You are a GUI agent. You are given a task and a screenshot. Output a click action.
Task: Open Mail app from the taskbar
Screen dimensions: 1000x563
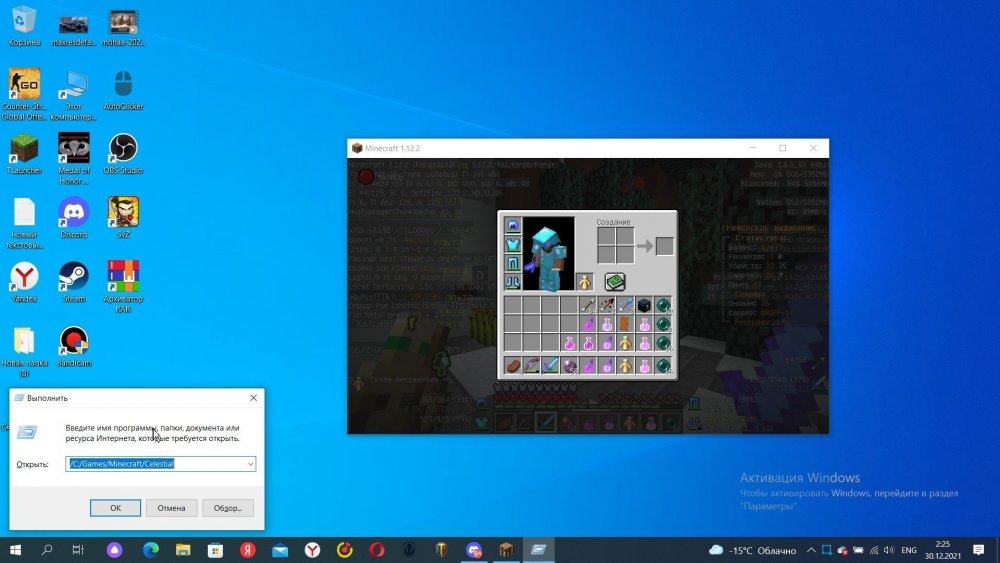click(280, 550)
